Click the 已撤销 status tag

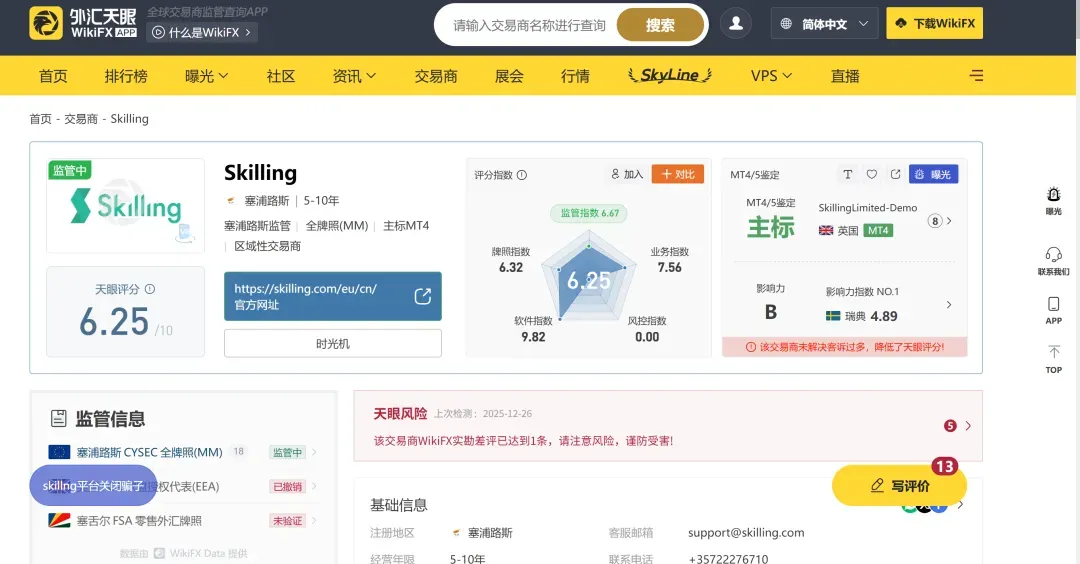(287, 486)
